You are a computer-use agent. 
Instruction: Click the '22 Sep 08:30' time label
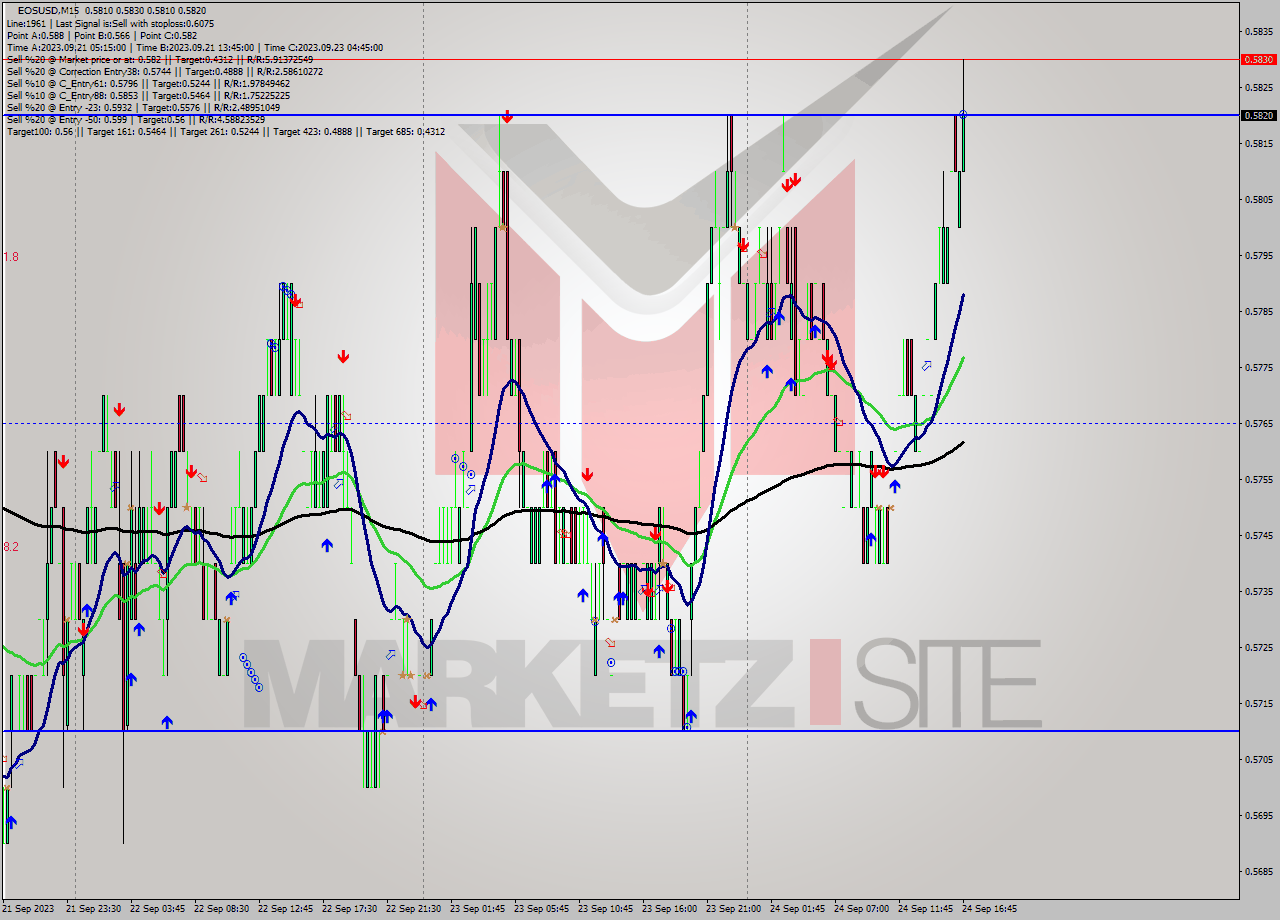[221, 909]
